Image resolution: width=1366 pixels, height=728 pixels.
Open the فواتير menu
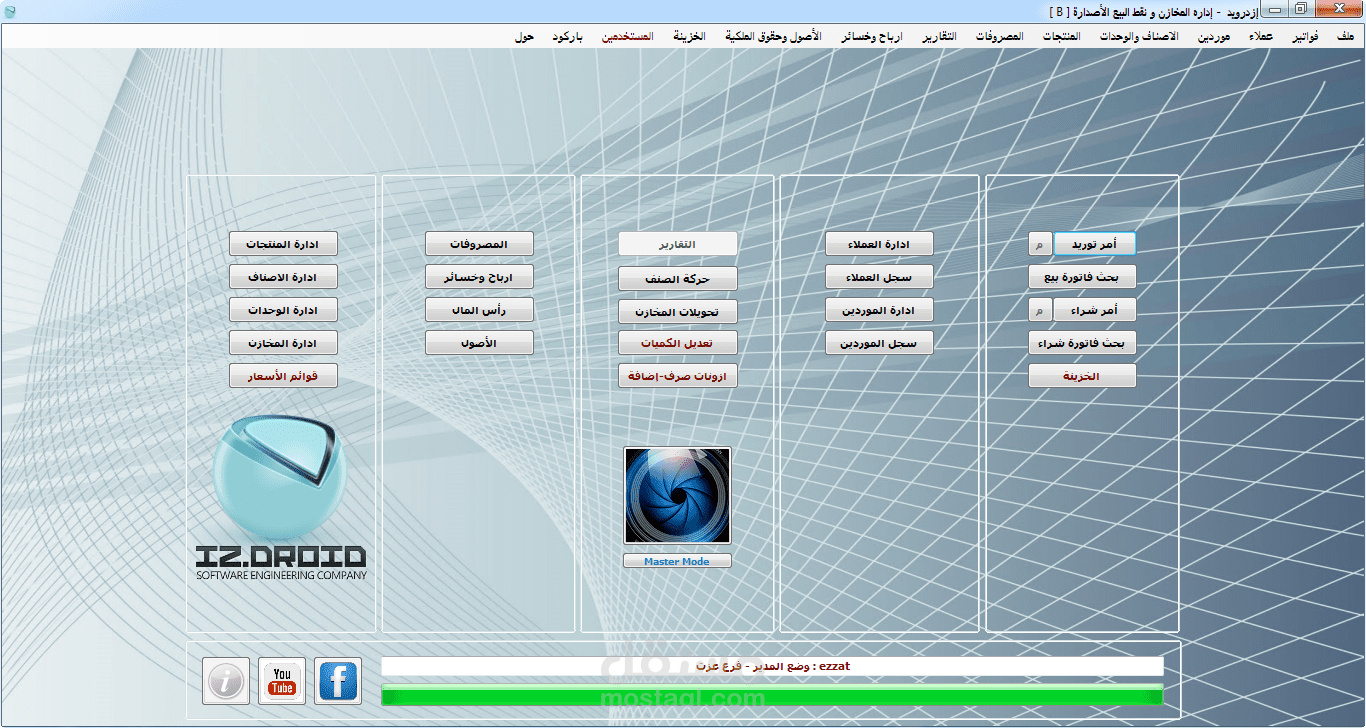(x=1305, y=37)
